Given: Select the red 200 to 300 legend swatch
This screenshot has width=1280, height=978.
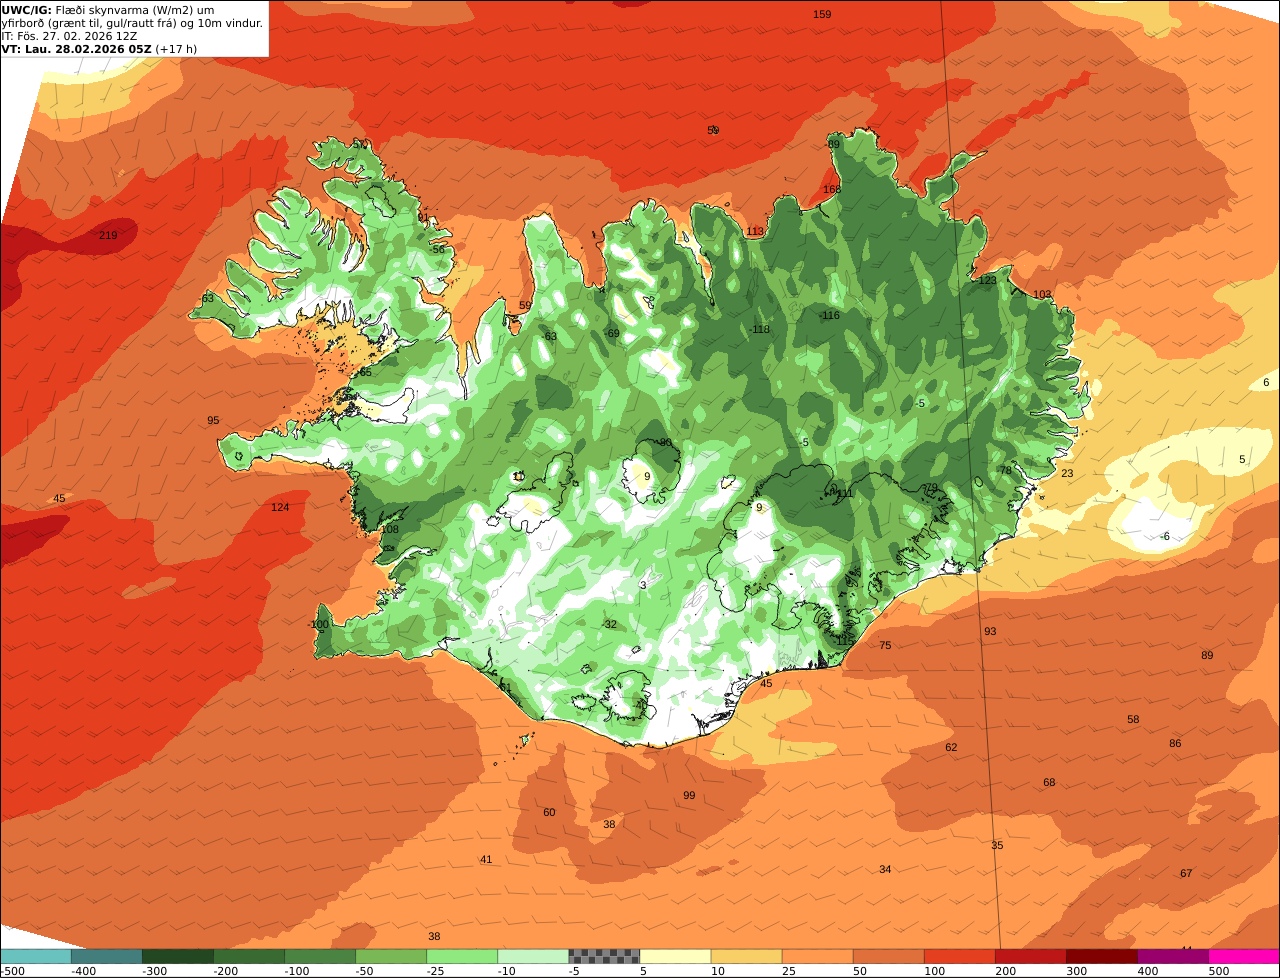Looking at the screenshot, I should pyautogui.click(x=1030, y=956).
